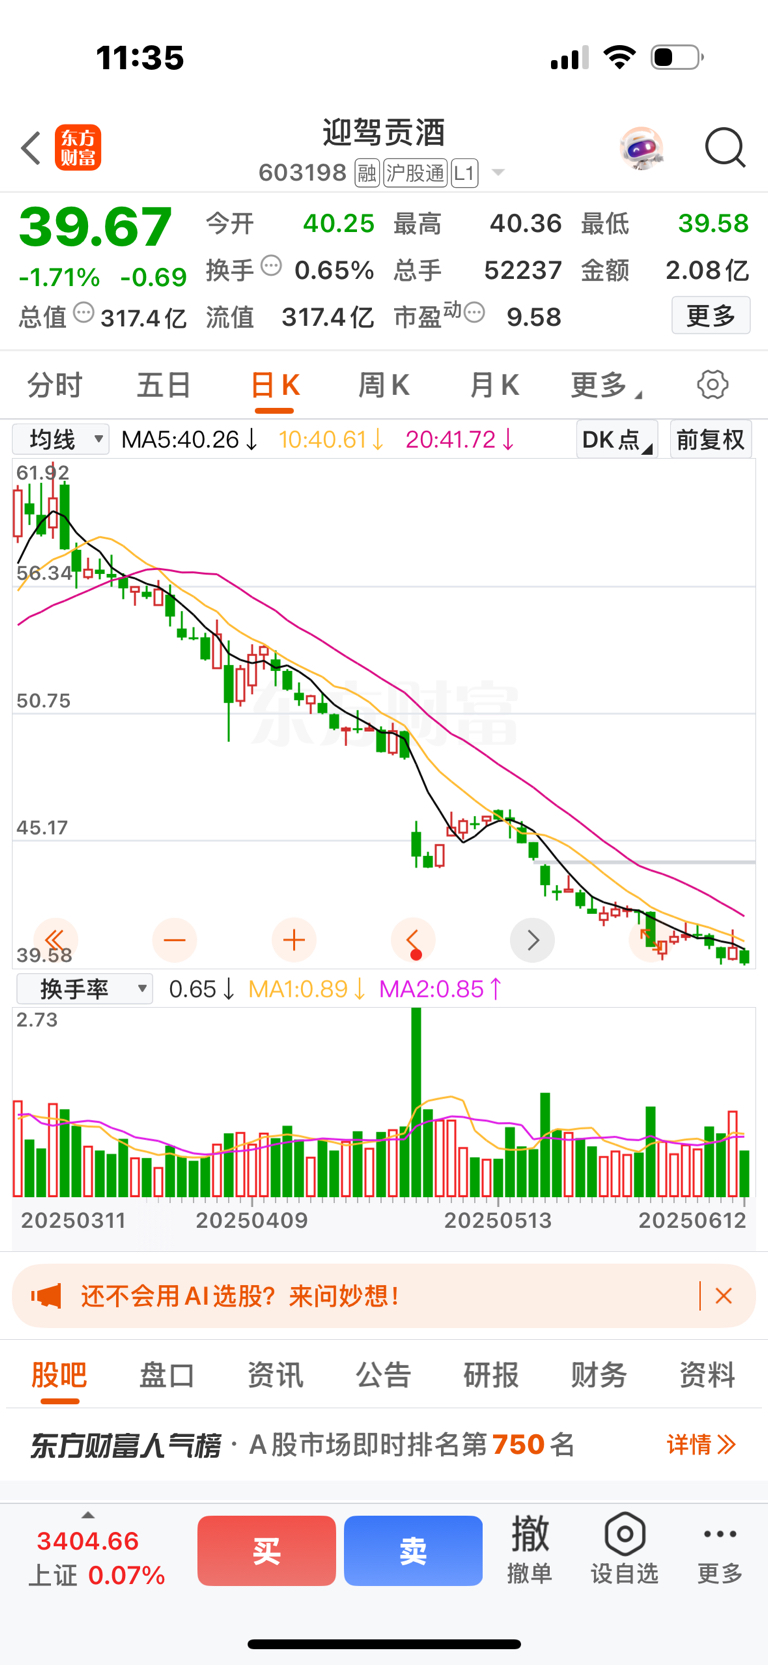The height and width of the screenshot is (1665, 769).
Task: Tap info icon next to 市盈动
Action: point(475,313)
